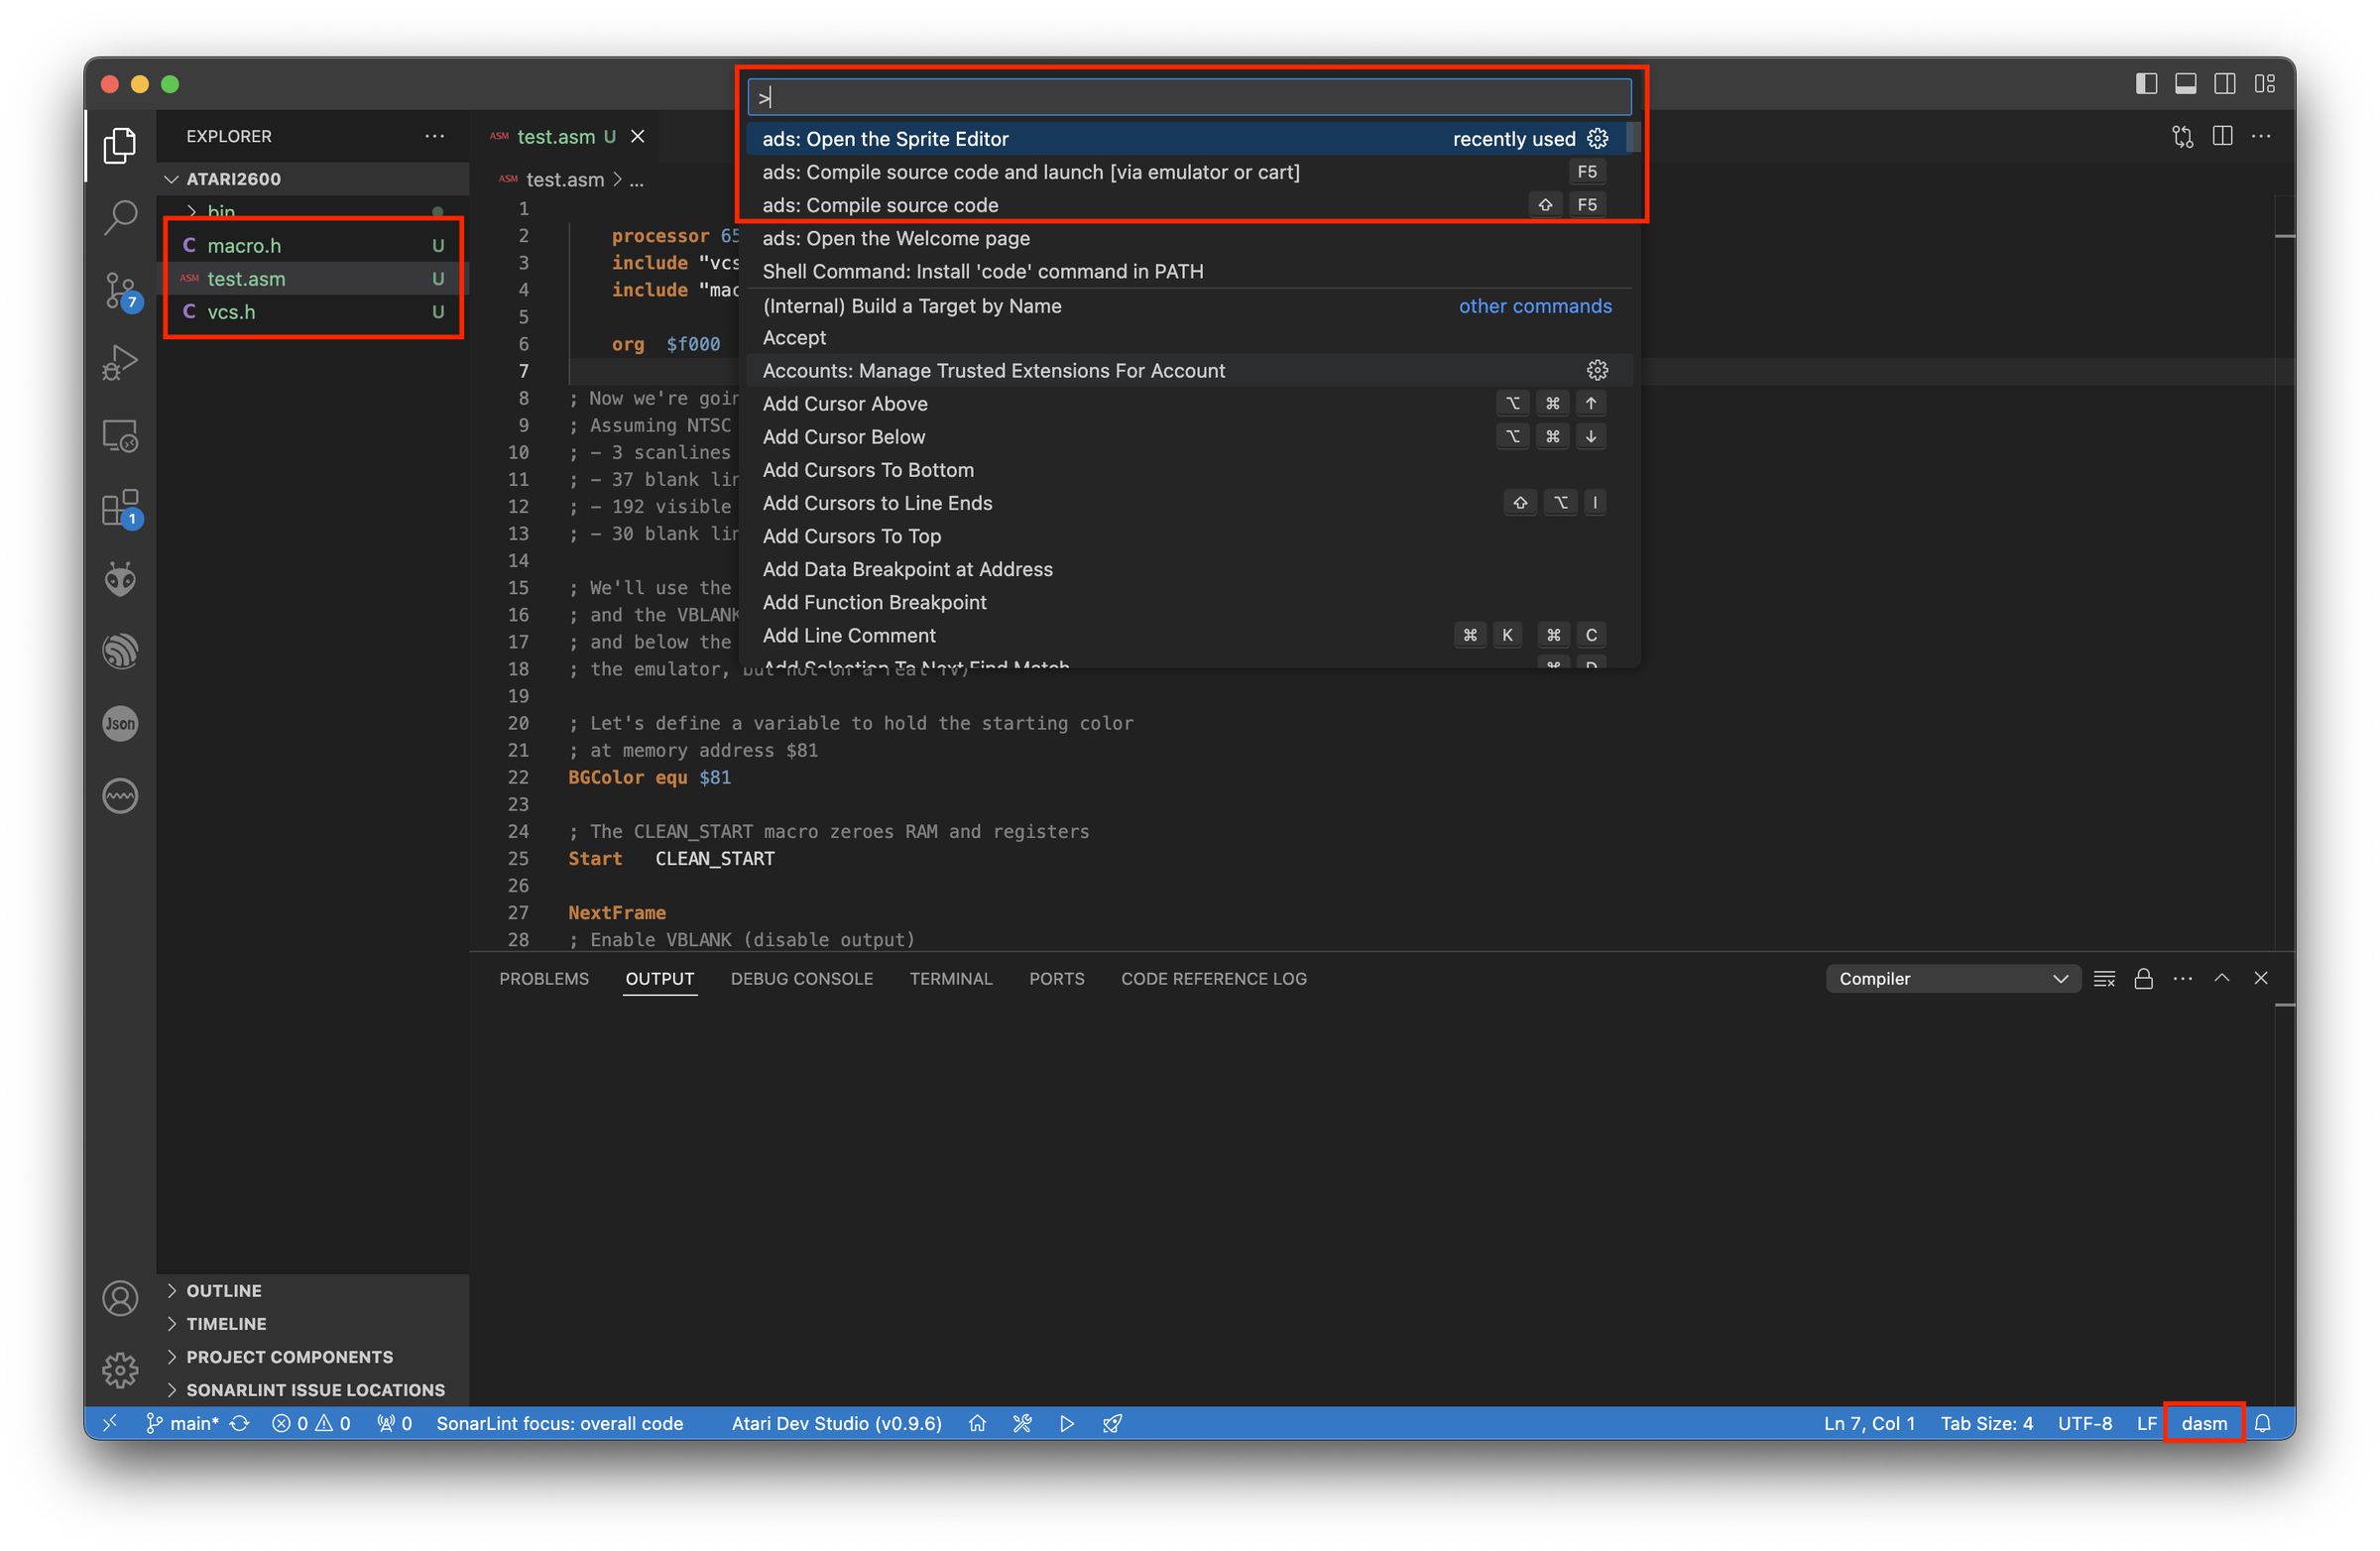Select 'ads: Compile source code' command
2380x1551 pixels.
pos(880,205)
